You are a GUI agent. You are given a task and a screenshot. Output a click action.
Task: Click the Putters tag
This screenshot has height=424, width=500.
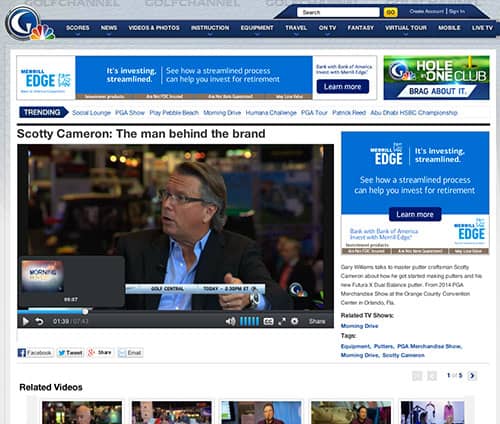click(x=383, y=346)
